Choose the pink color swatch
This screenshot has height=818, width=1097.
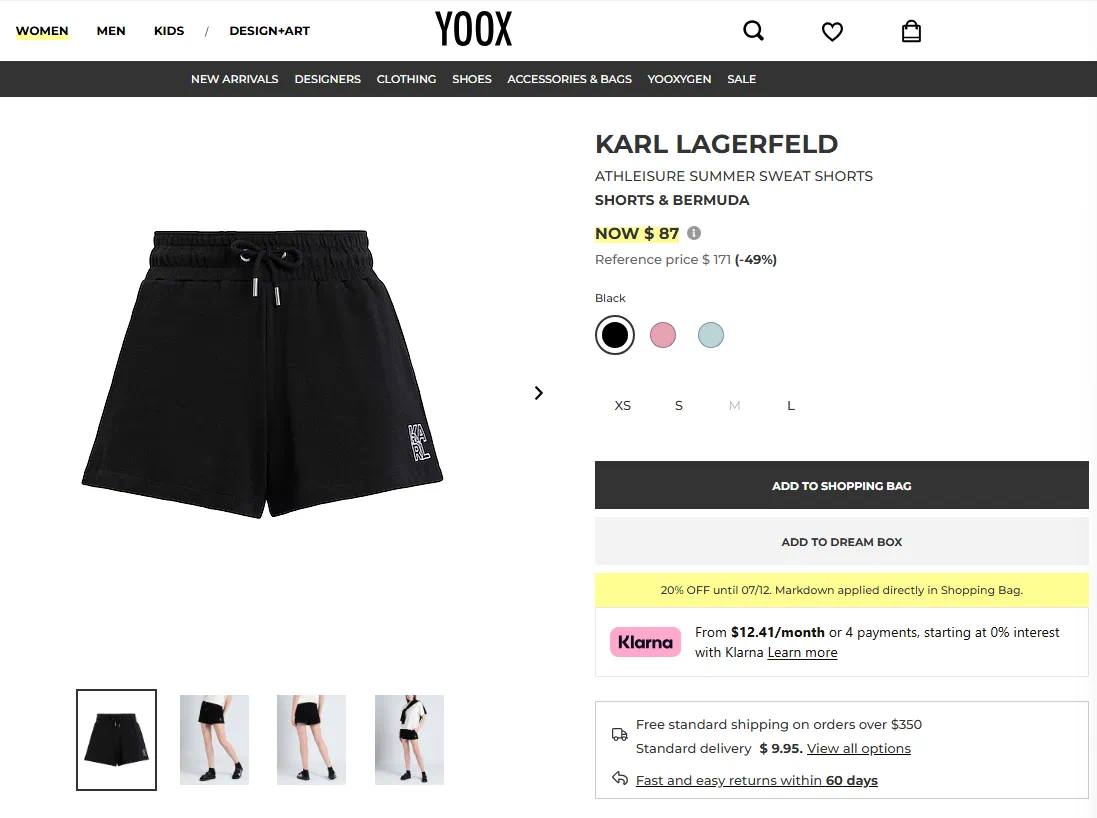click(663, 334)
